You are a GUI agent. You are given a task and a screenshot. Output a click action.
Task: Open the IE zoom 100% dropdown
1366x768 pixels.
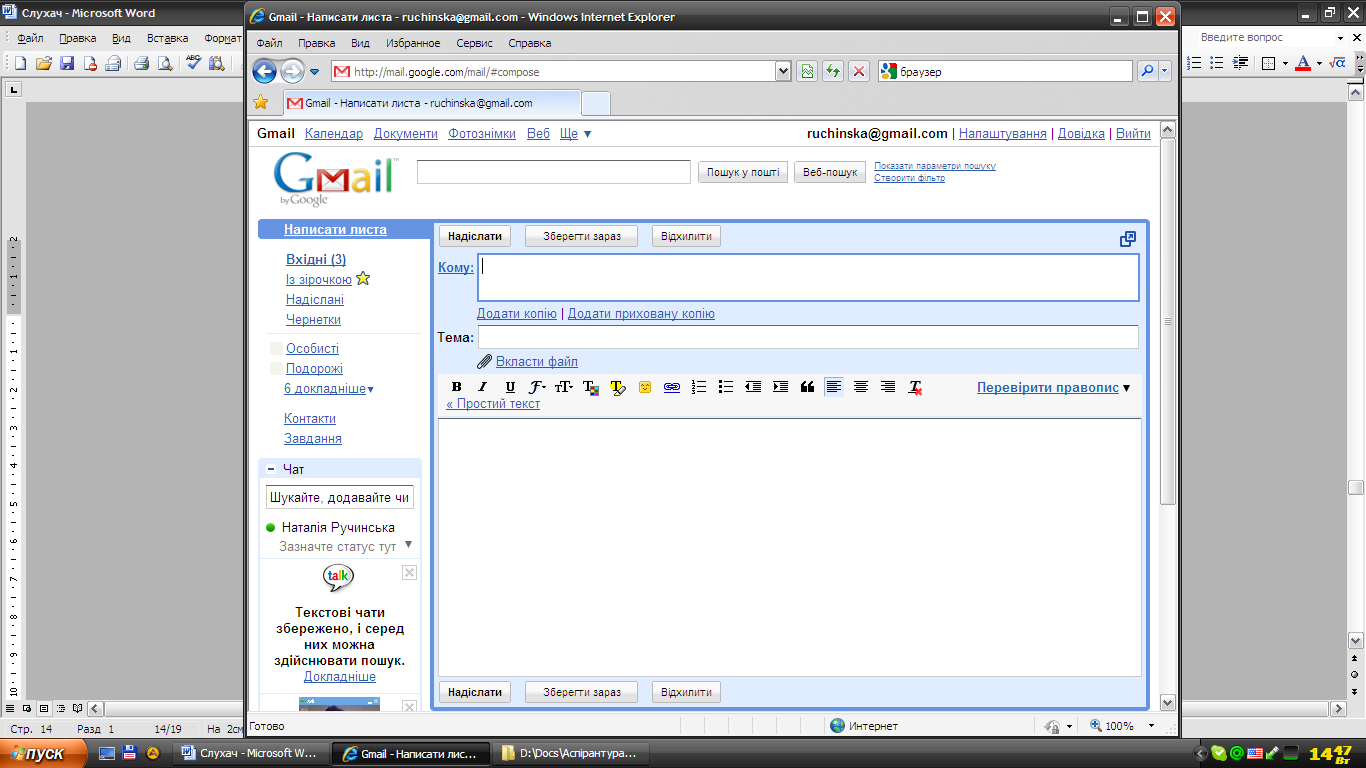click(1151, 726)
